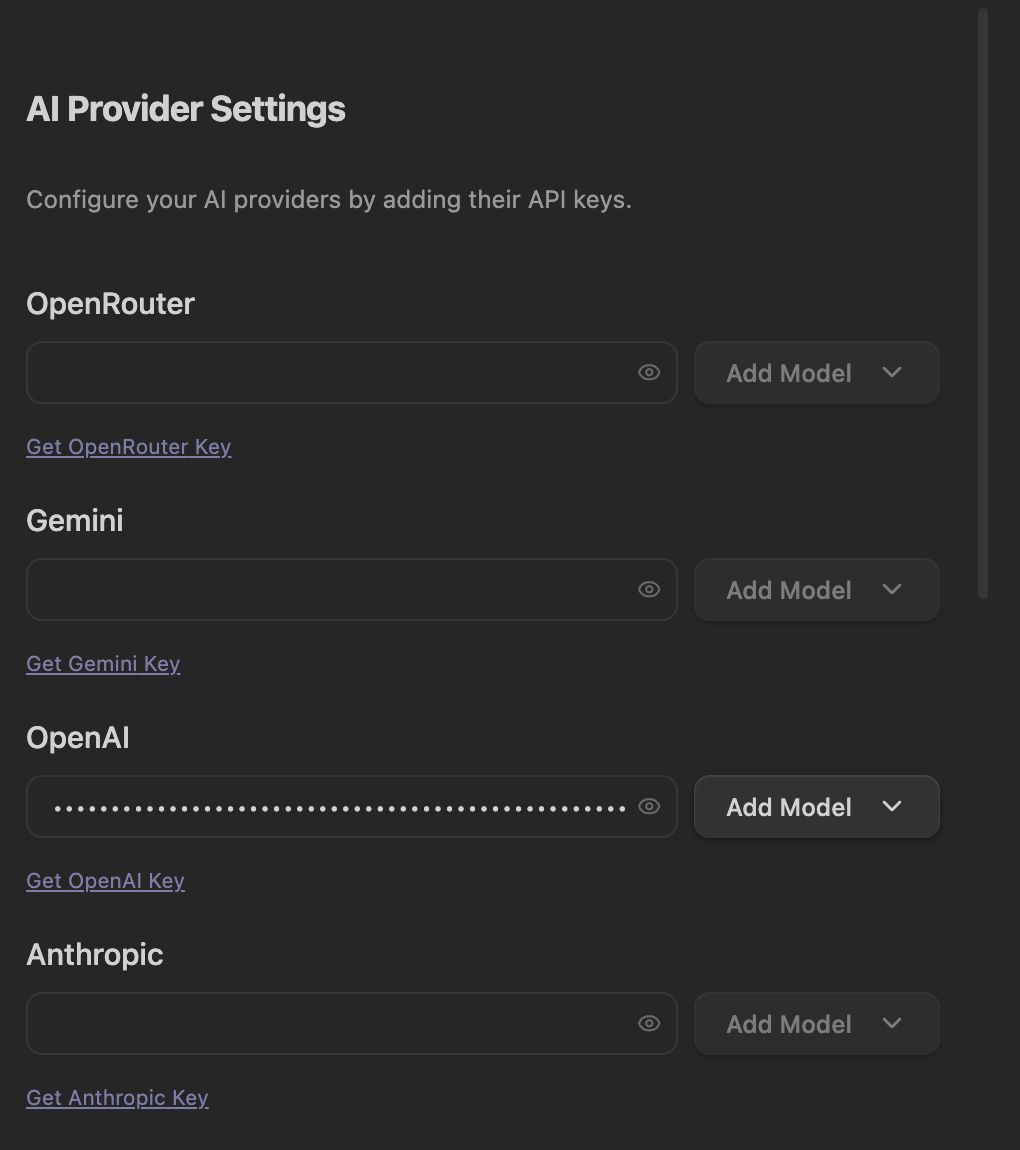Follow the Get OpenRouter Key link

tap(128, 447)
